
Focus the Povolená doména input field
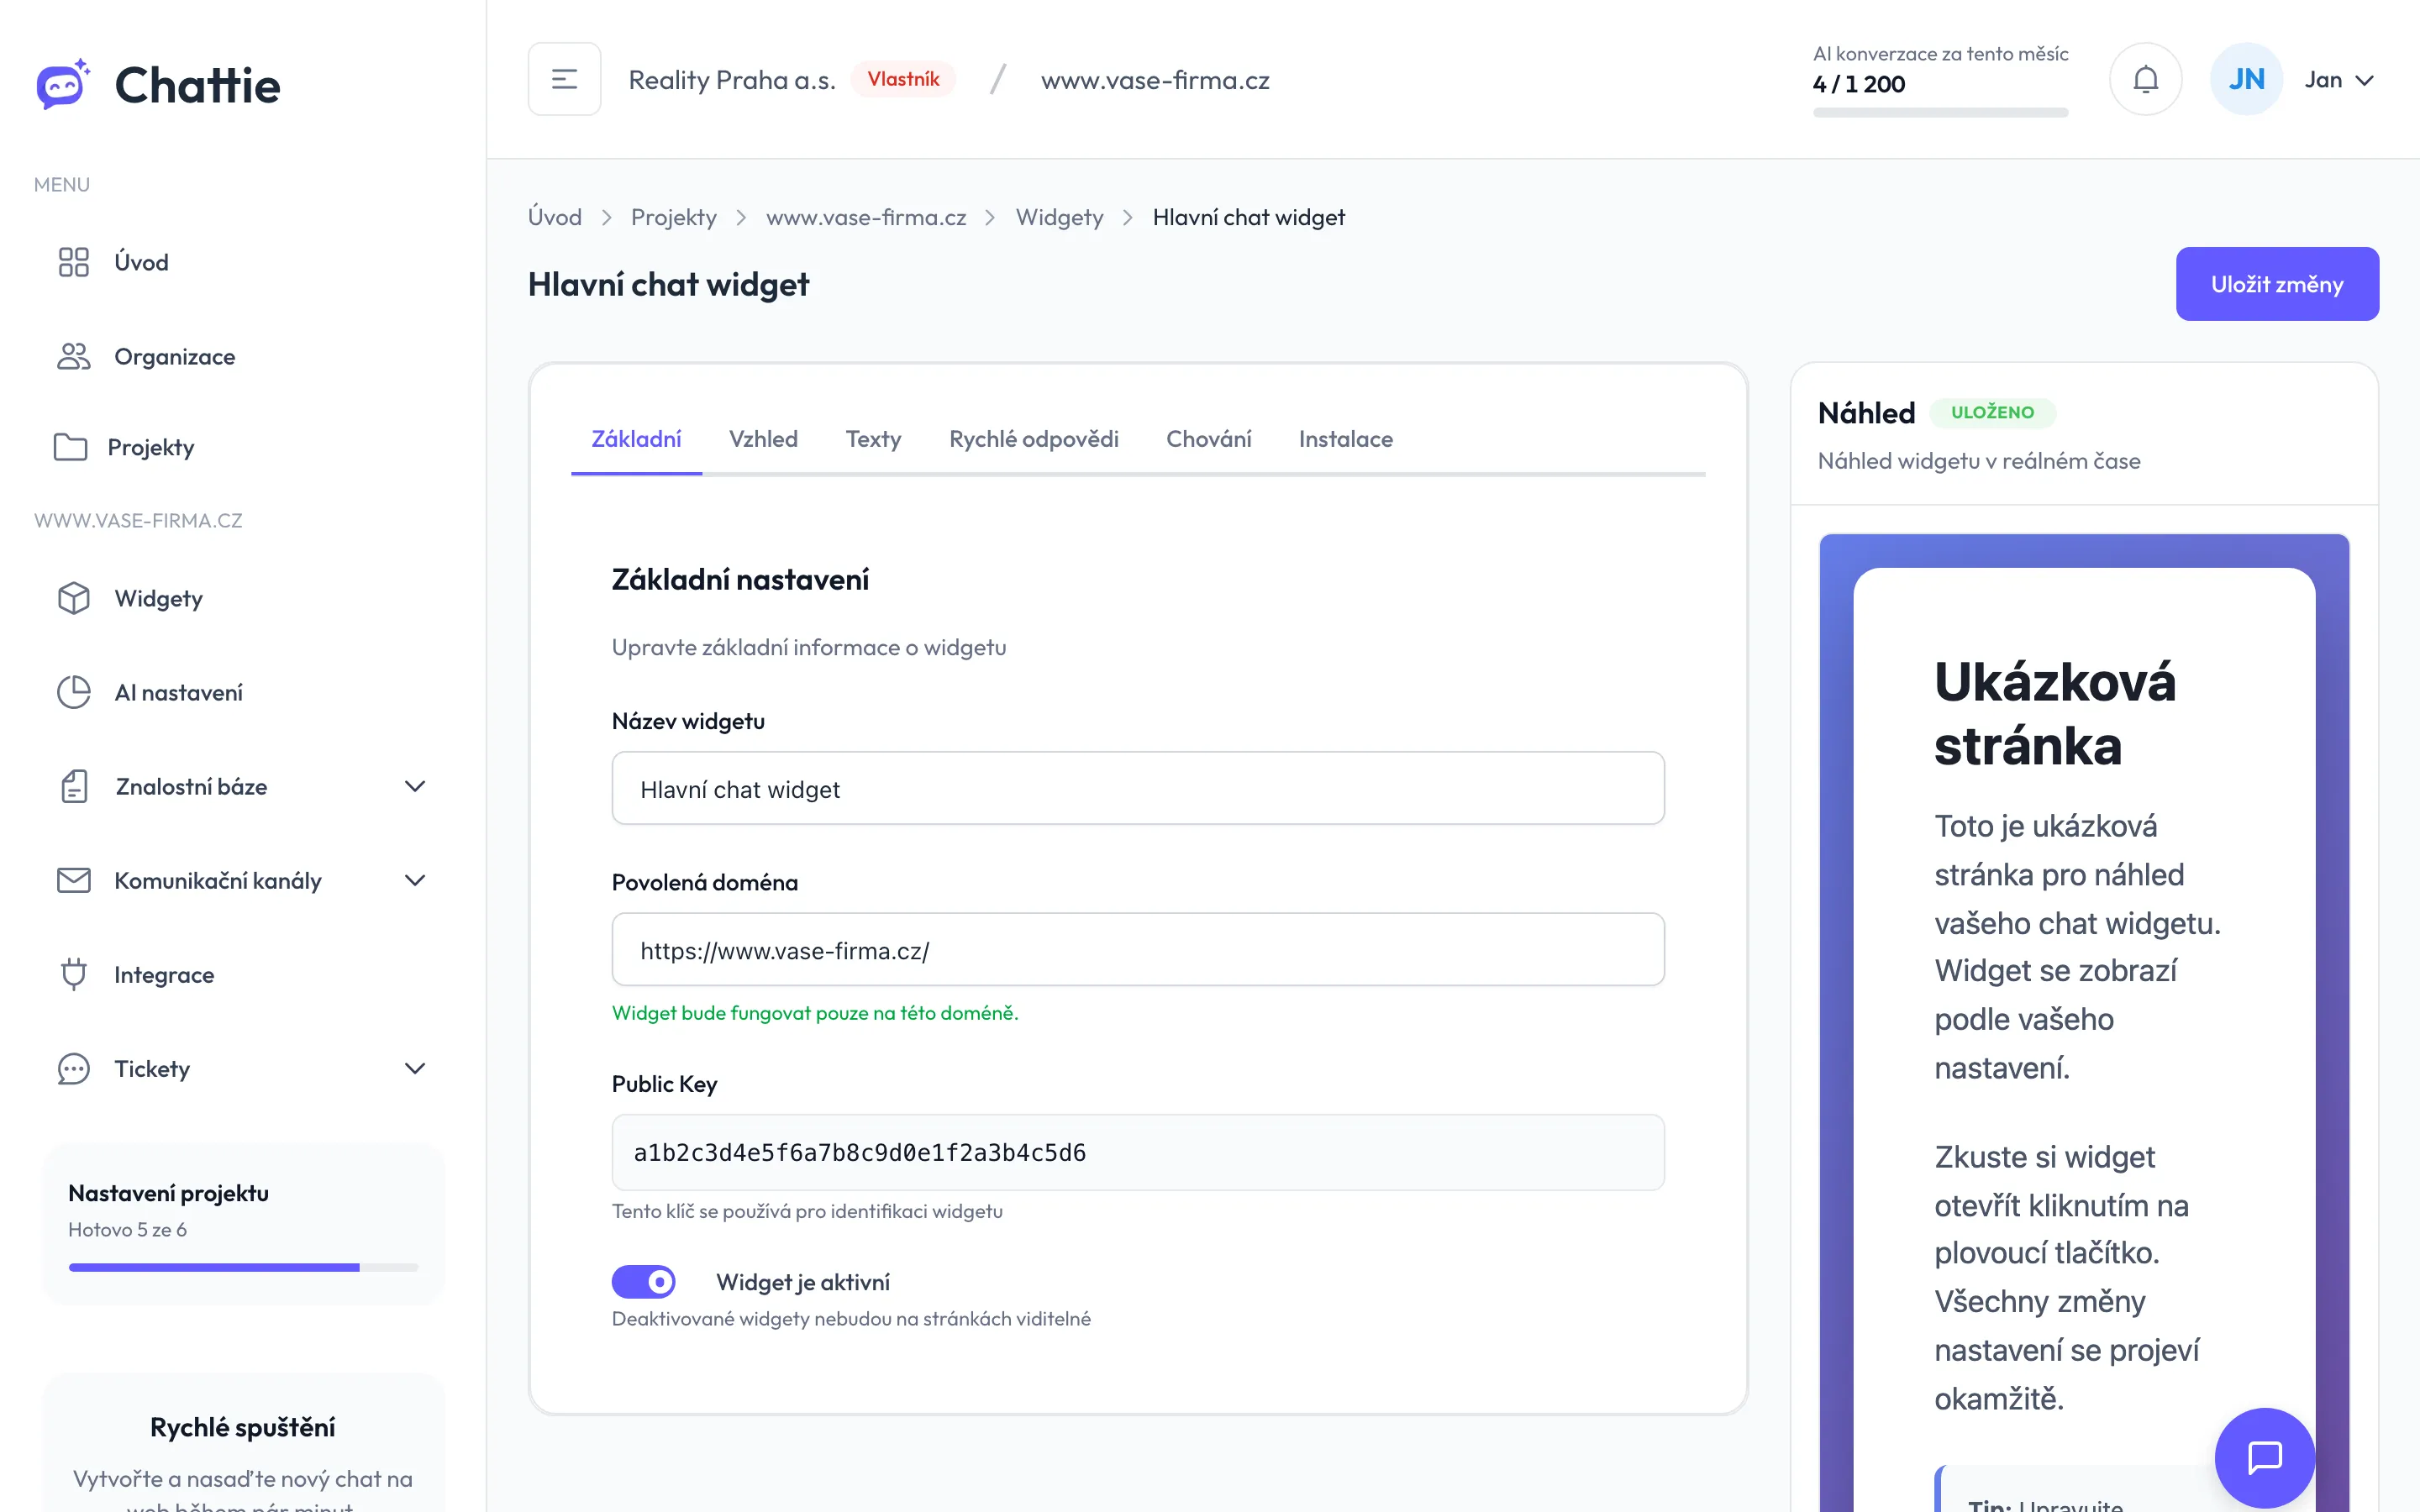click(1138, 949)
